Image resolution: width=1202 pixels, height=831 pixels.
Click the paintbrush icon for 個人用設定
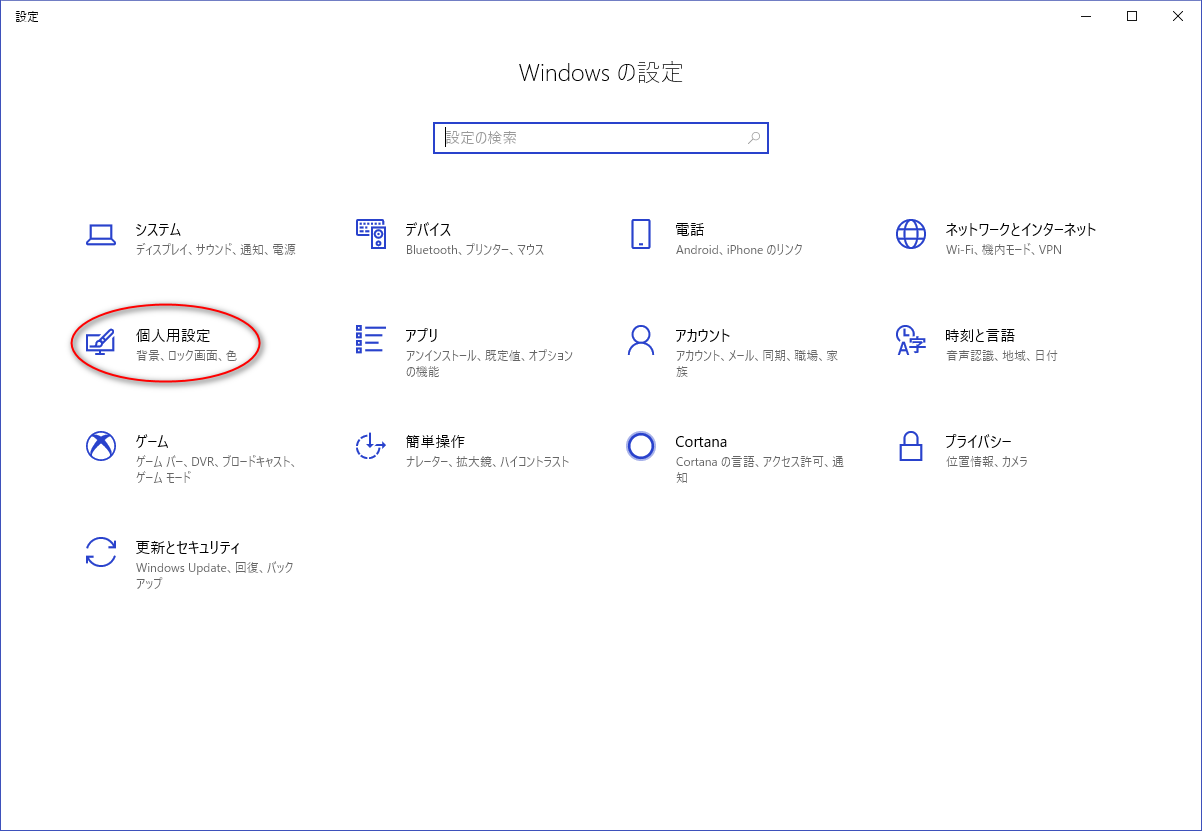coord(101,341)
